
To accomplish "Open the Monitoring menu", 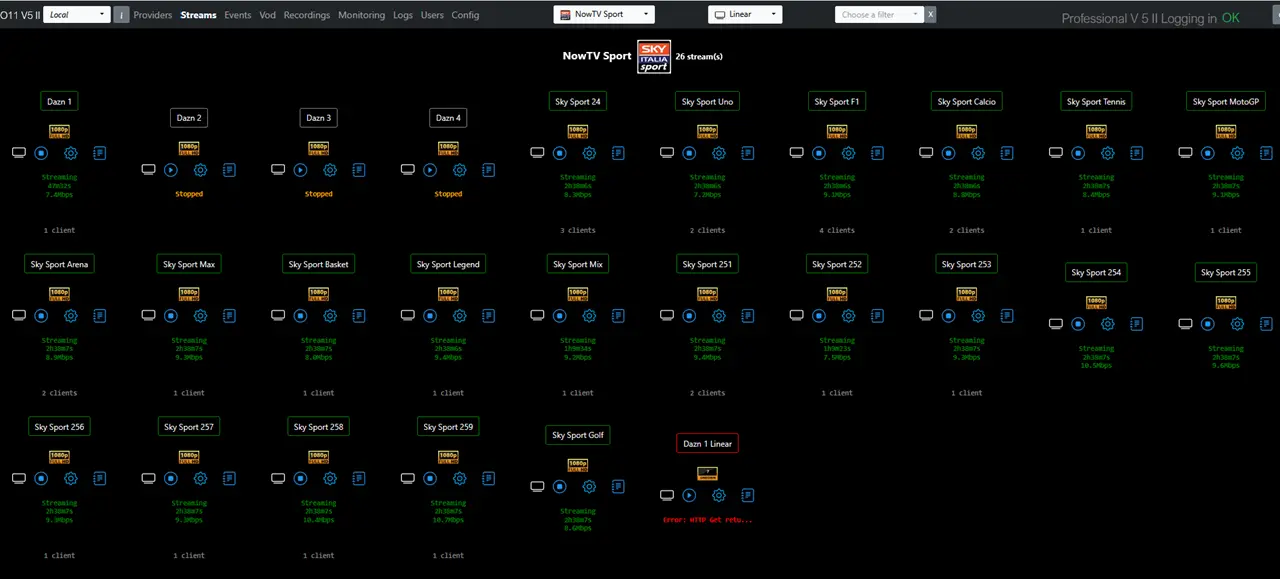I will coord(361,15).
